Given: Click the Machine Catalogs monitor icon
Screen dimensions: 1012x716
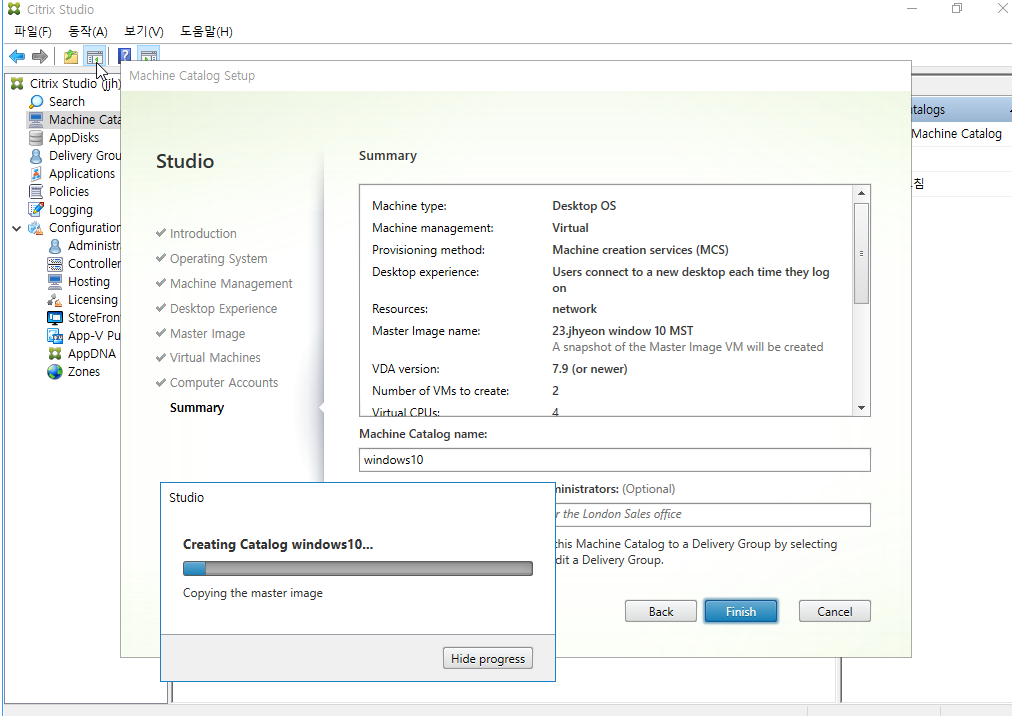Looking at the screenshot, I should point(36,119).
